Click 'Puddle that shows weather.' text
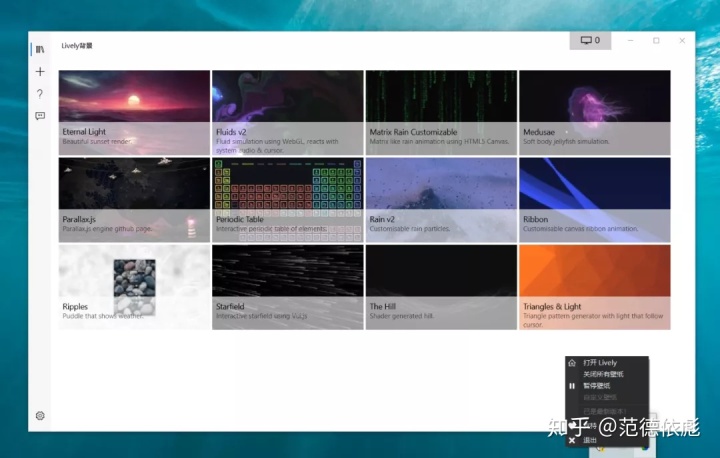The width and height of the screenshot is (720, 458). (x=103, y=316)
